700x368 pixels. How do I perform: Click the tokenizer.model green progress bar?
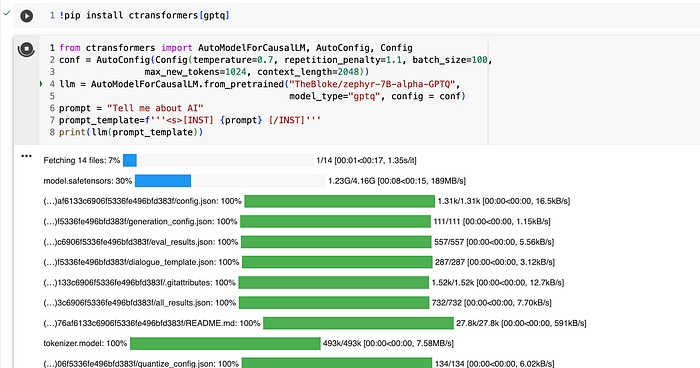tap(225, 343)
